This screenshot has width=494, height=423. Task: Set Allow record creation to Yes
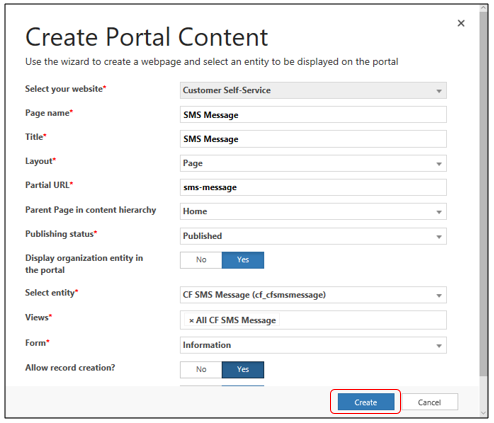(x=243, y=369)
